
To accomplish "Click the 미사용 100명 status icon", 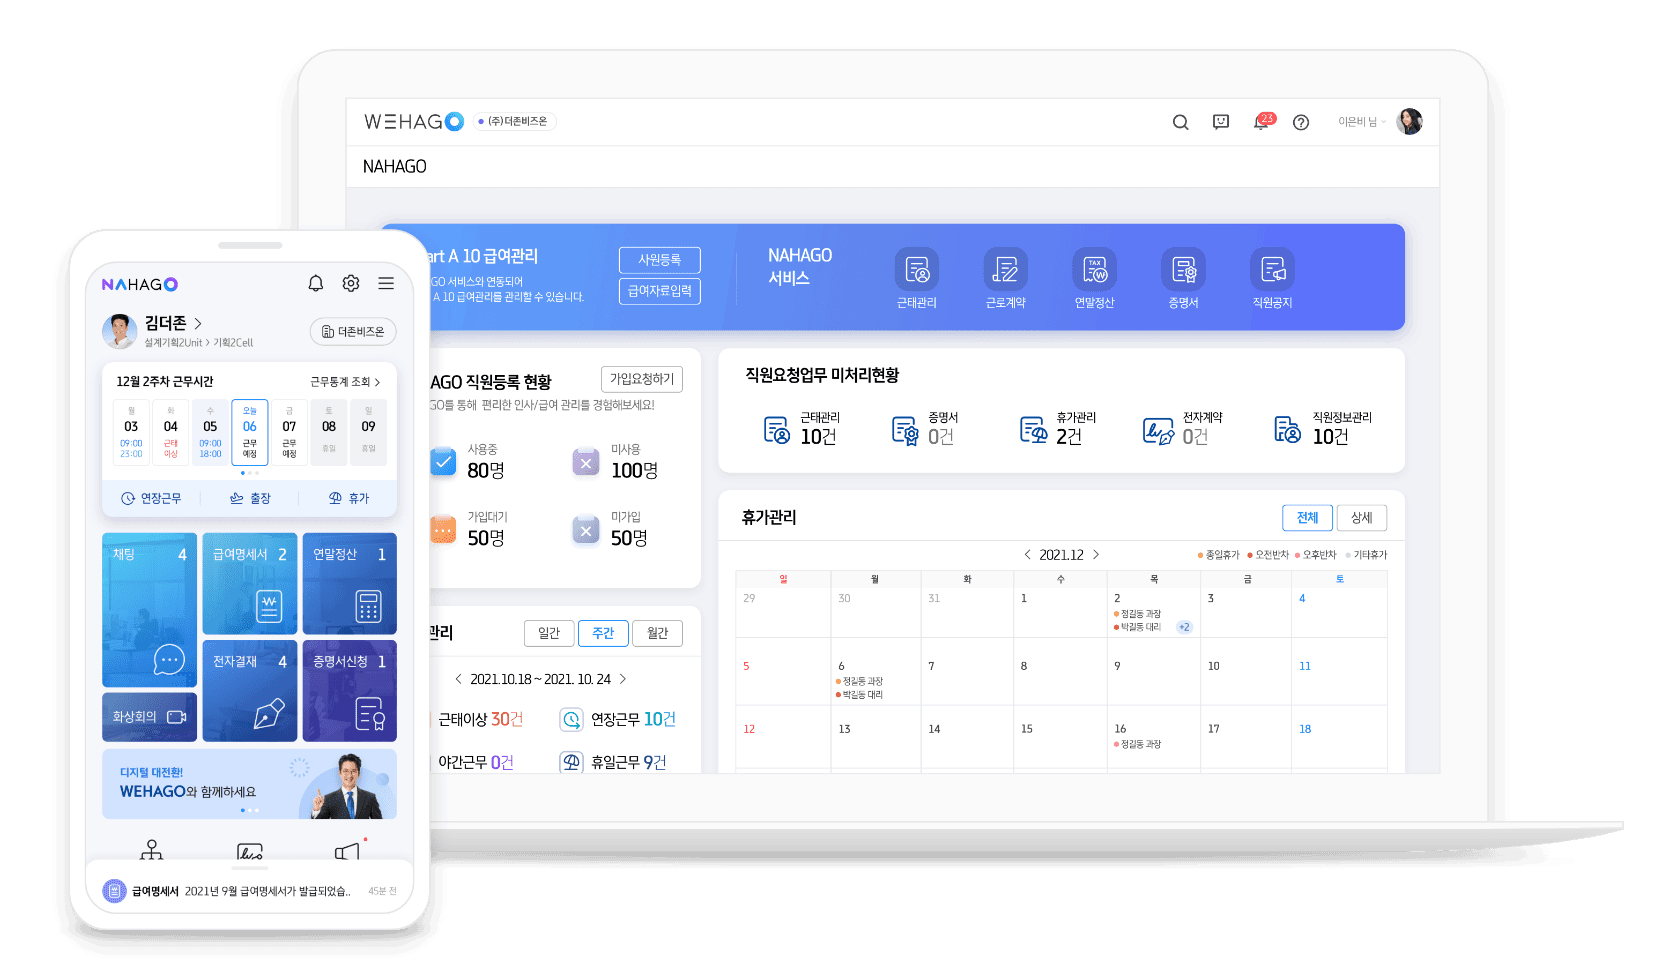I will coord(586,463).
